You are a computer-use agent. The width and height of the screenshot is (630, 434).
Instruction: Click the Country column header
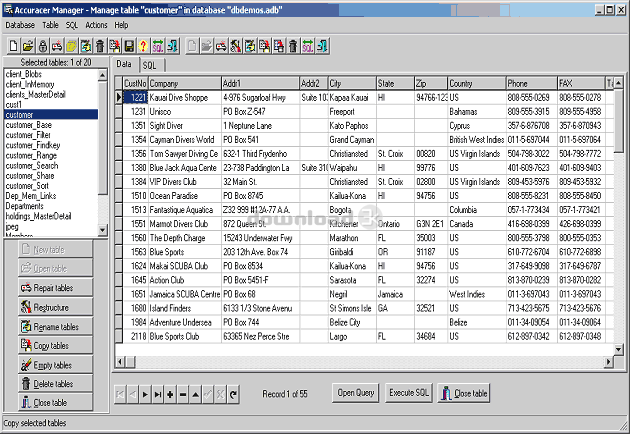point(477,83)
